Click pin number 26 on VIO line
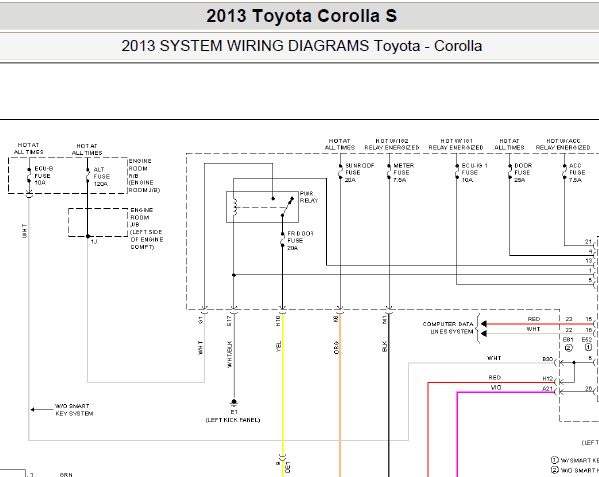This screenshot has height=477, width=599. click(x=588, y=389)
